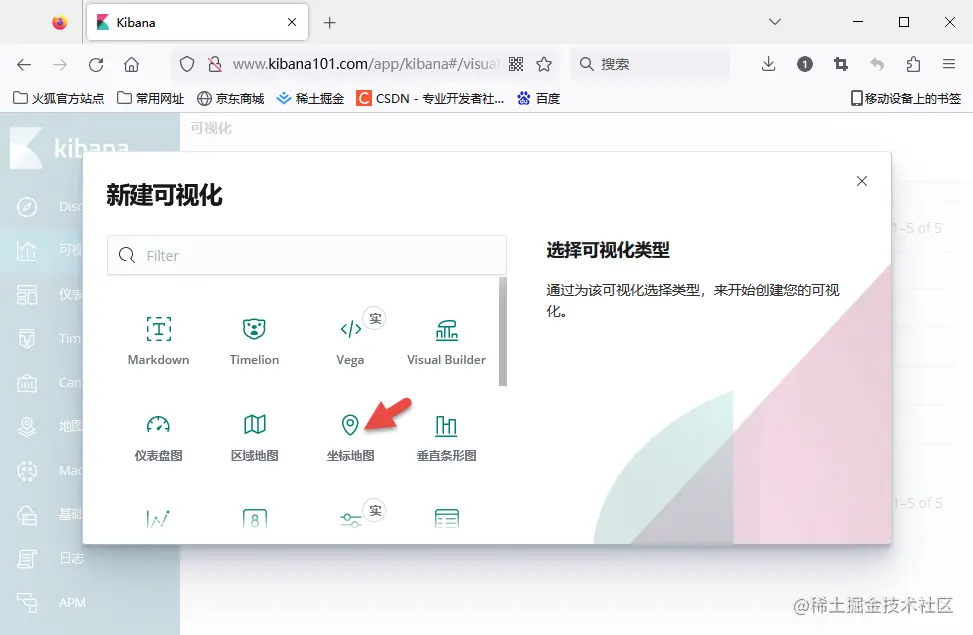
Task: Open the Visual Builder visualization
Action: [x=446, y=341]
